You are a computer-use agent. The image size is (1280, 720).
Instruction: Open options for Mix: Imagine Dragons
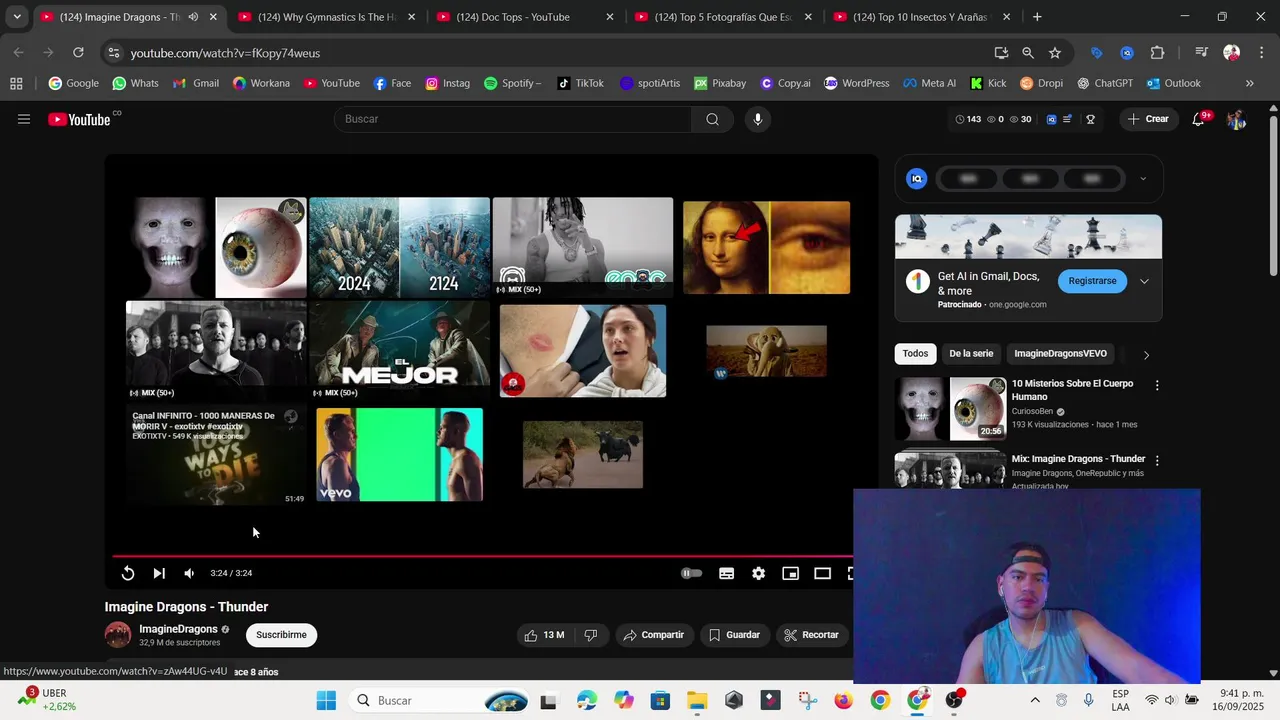(1157, 461)
